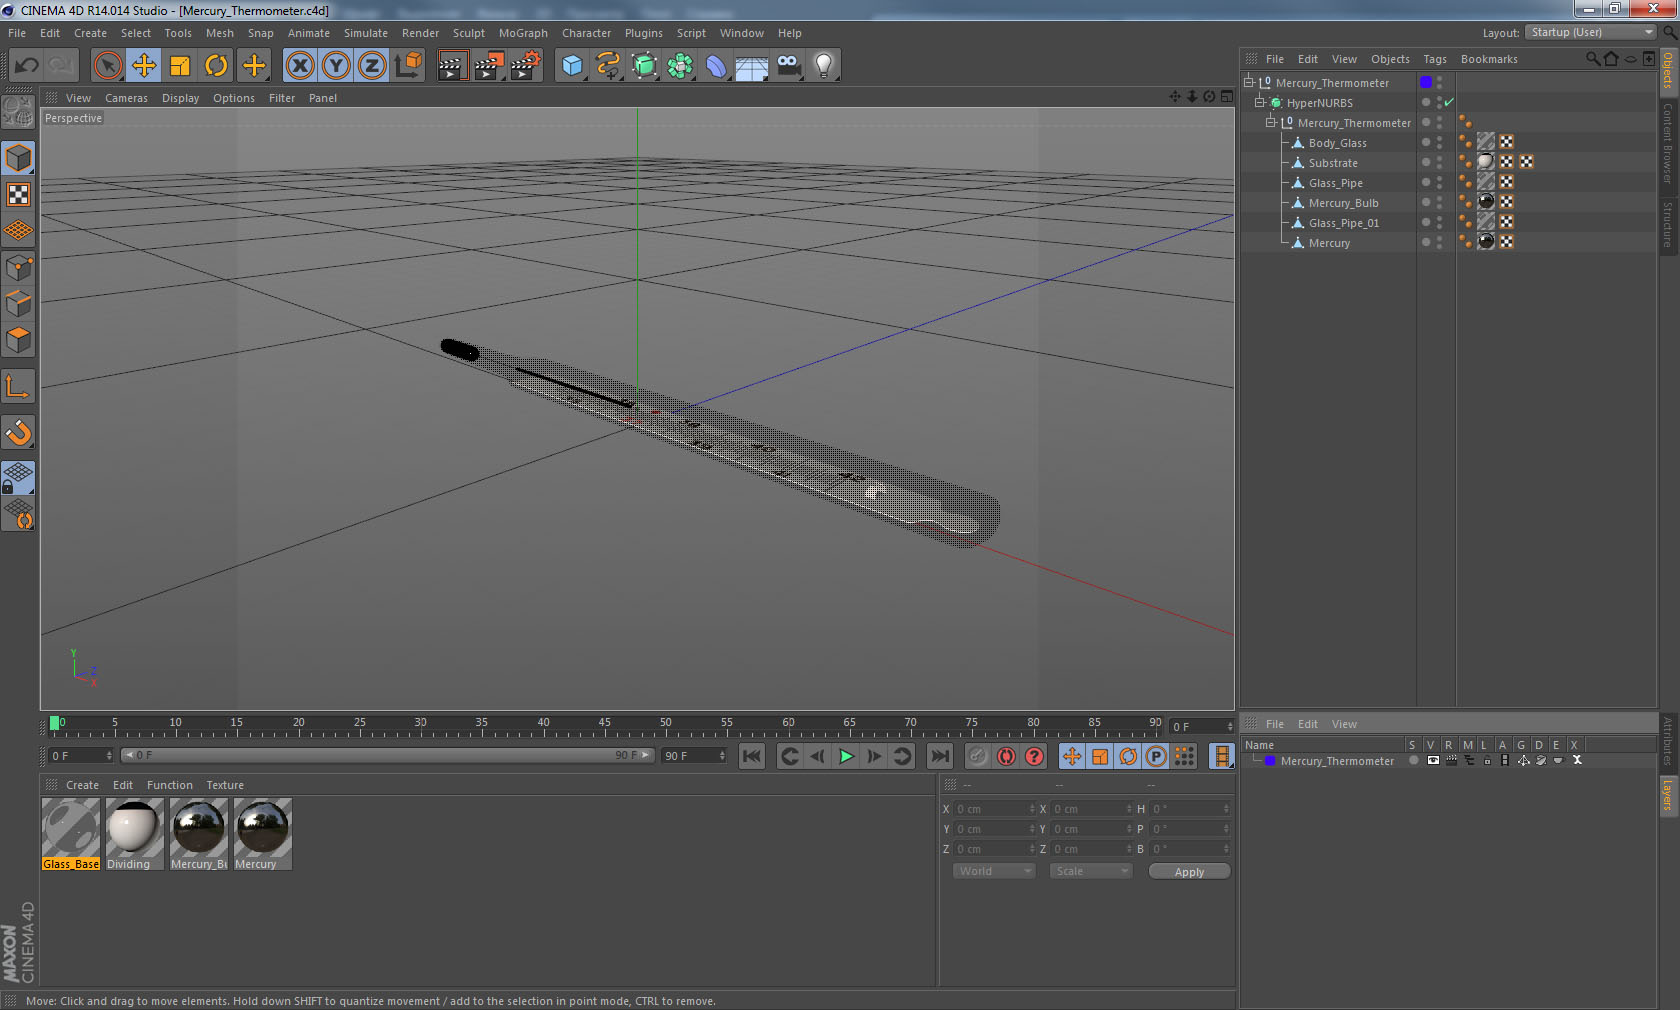The image size is (1680, 1010).
Task: Open Object Manager Tags menu
Action: (1435, 59)
